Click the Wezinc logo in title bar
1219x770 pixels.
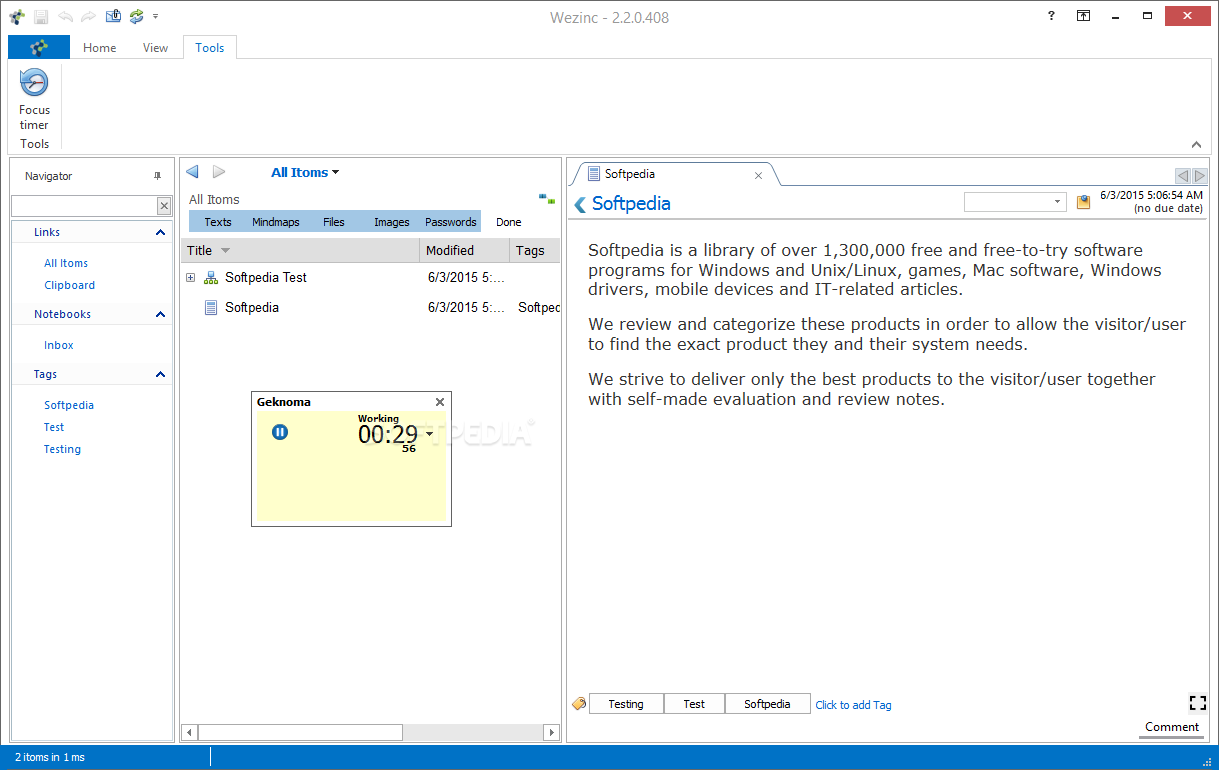click(17, 17)
